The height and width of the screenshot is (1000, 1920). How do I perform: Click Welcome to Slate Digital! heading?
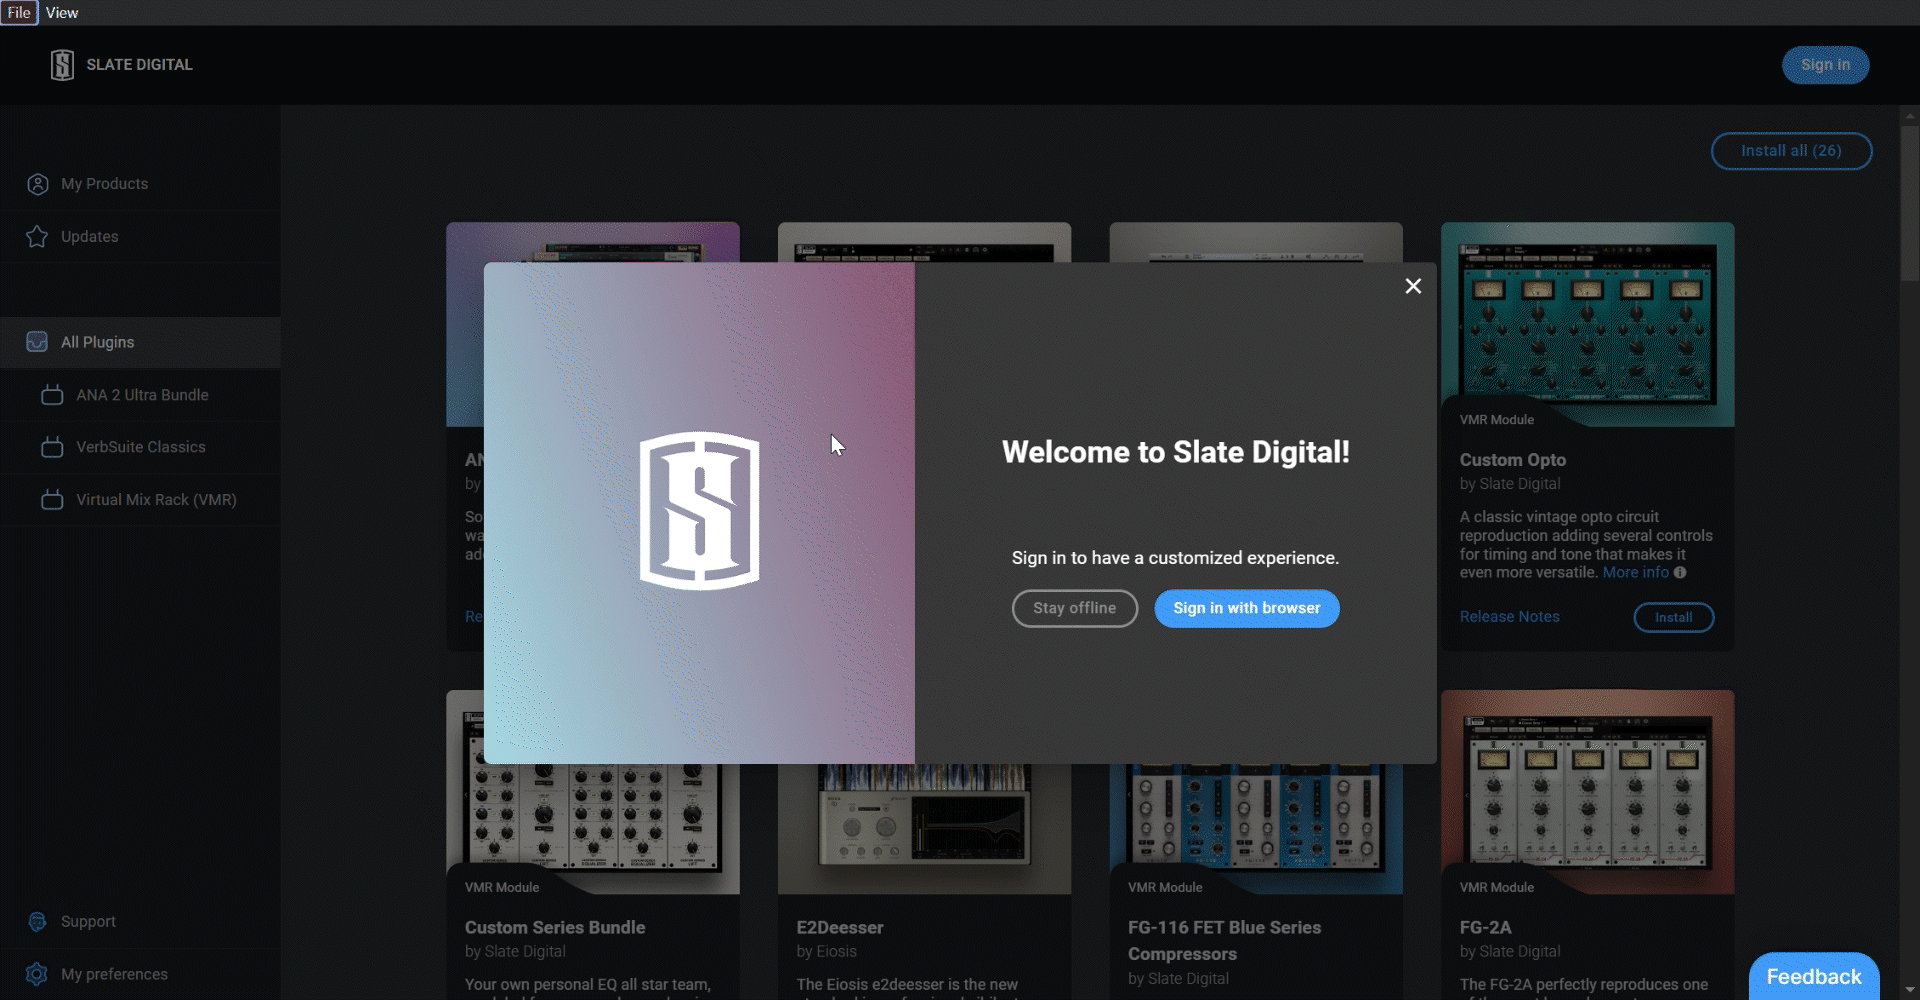click(1175, 452)
